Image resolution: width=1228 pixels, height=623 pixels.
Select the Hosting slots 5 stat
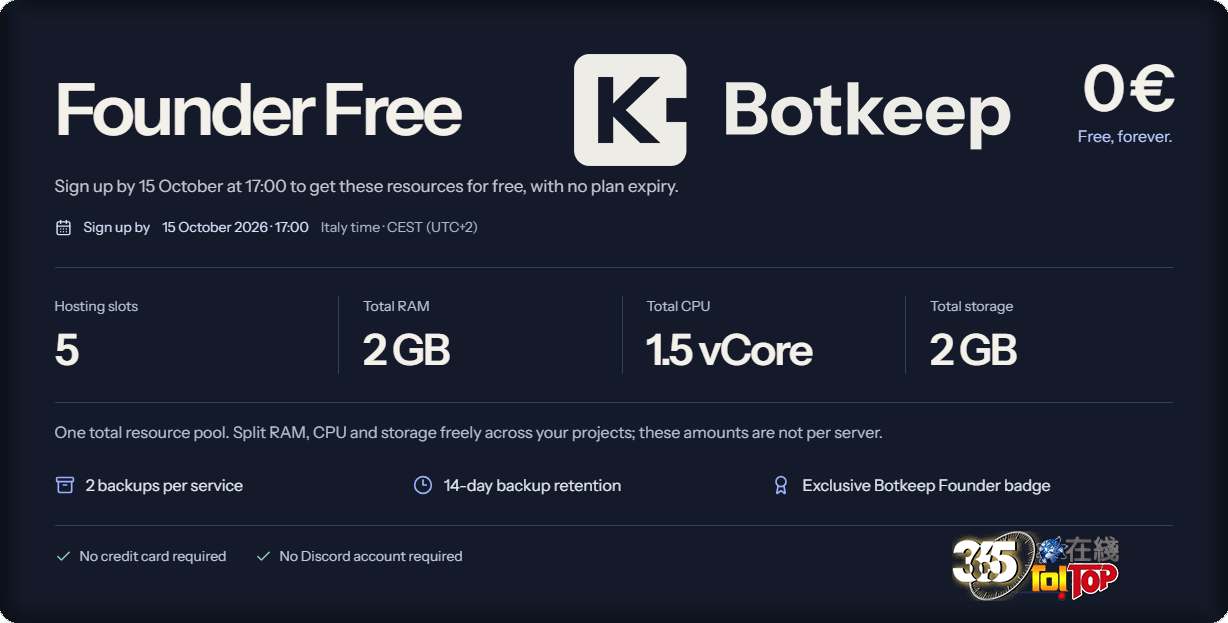[x=96, y=335]
